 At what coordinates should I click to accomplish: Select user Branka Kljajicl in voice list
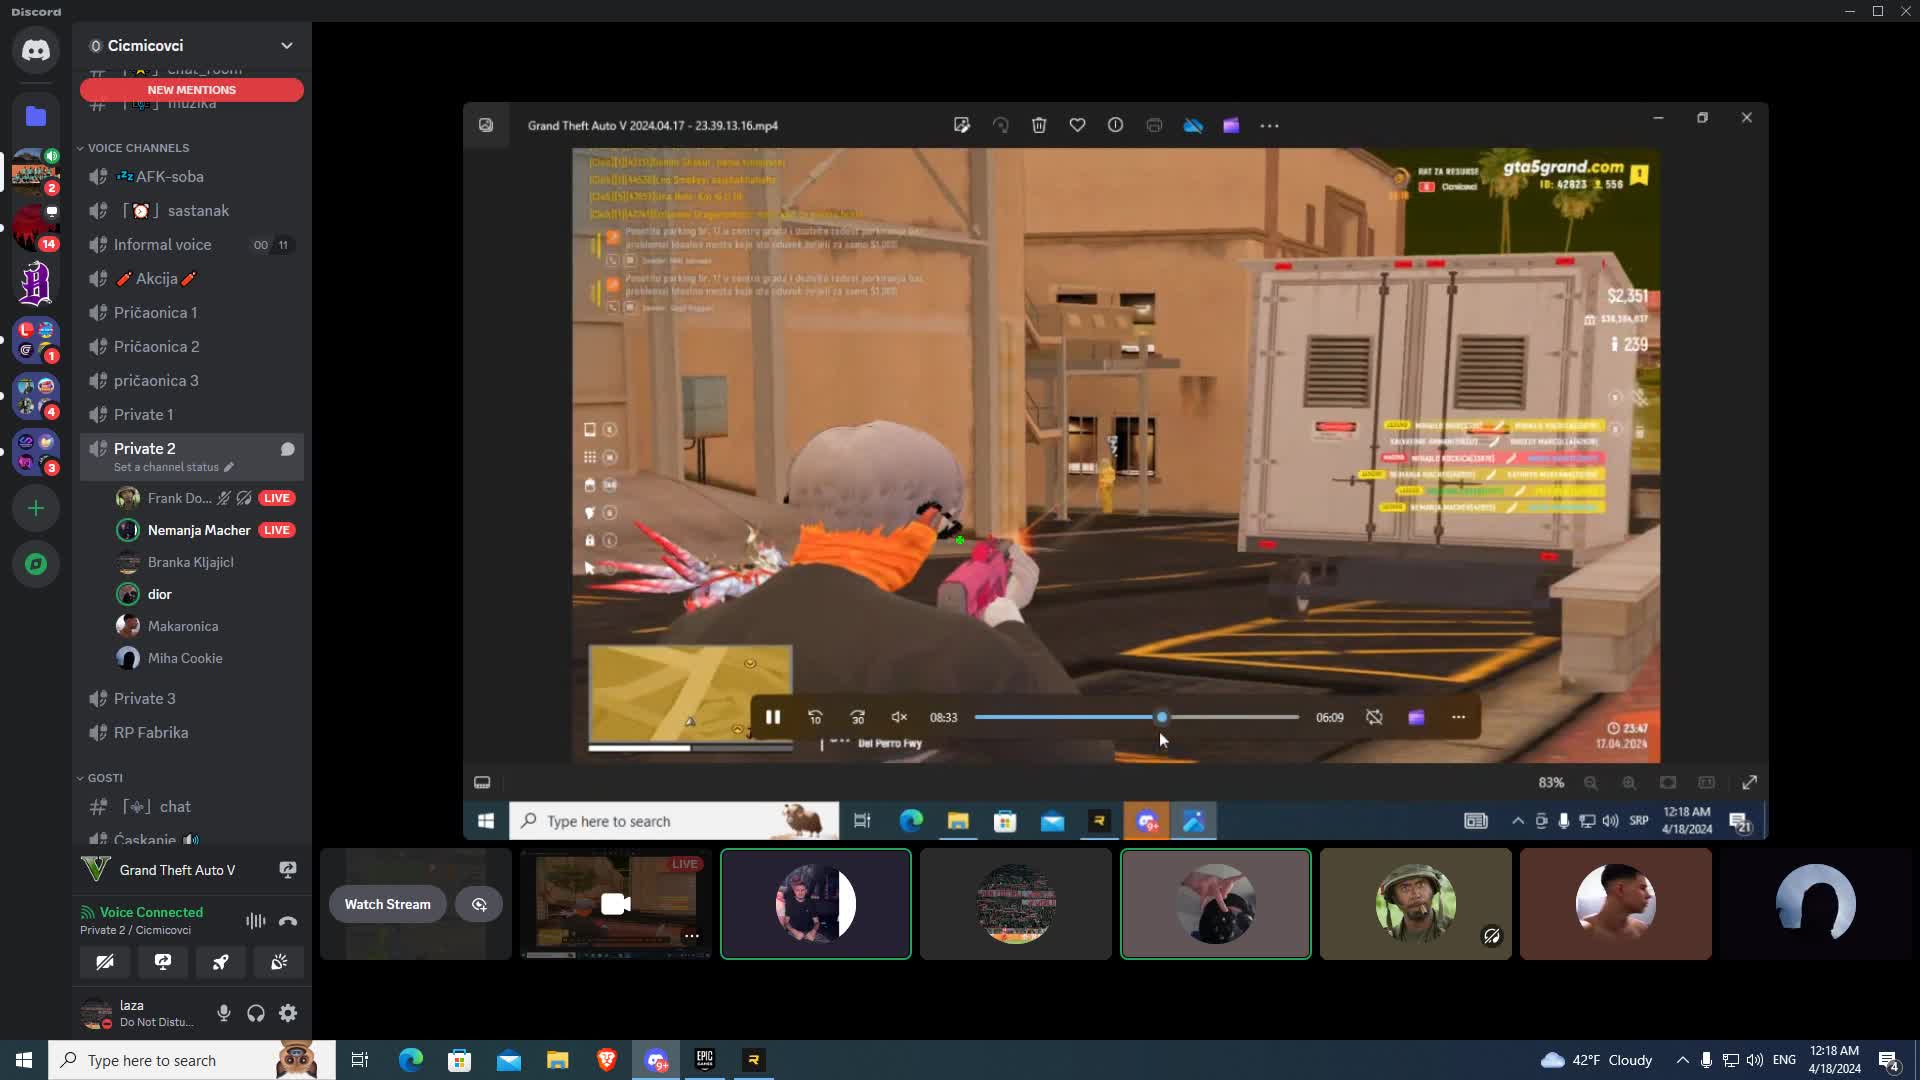coord(207,562)
